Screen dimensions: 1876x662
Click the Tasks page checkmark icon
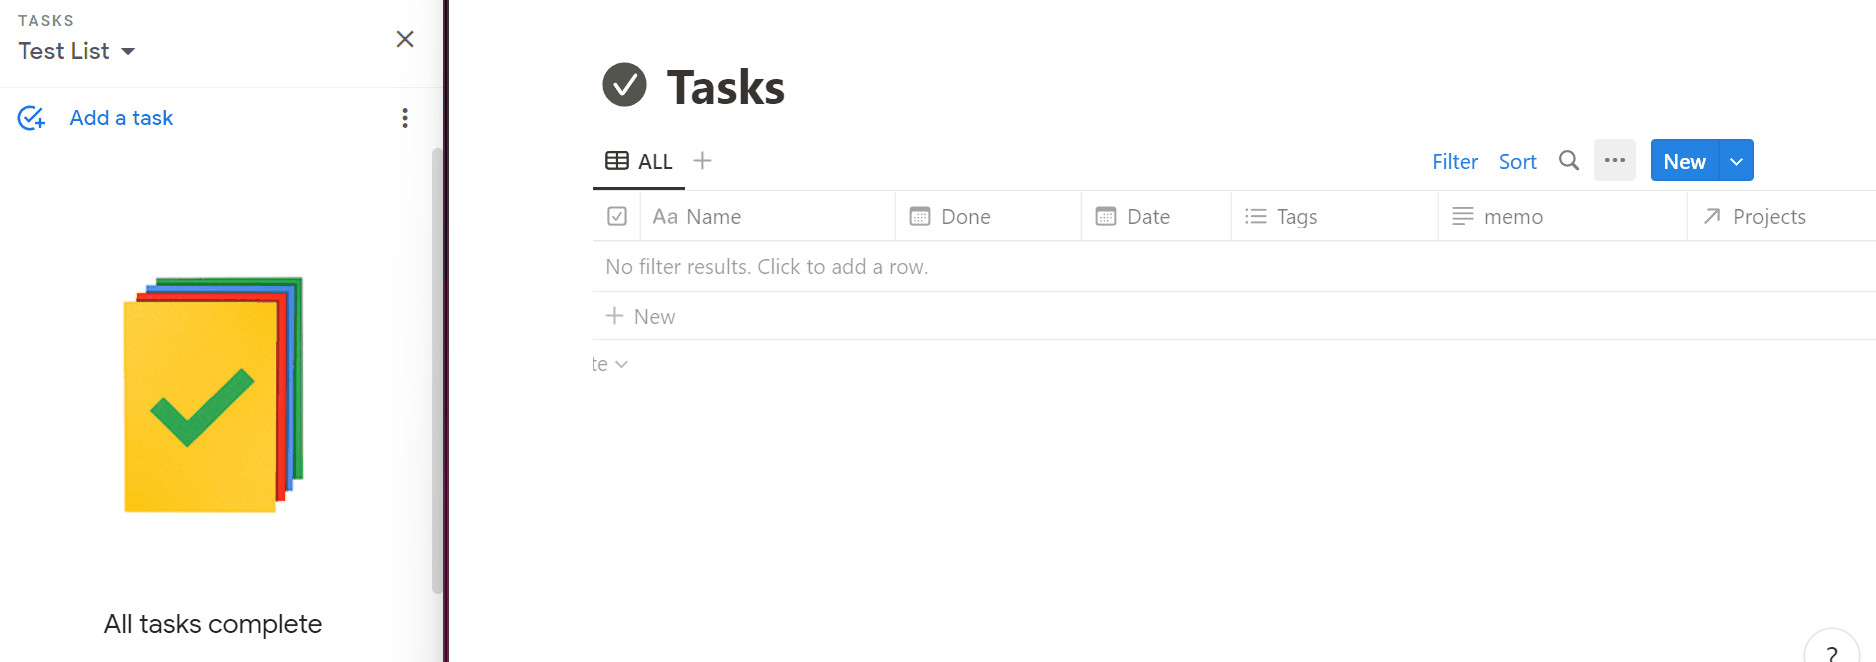click(625, 85)
